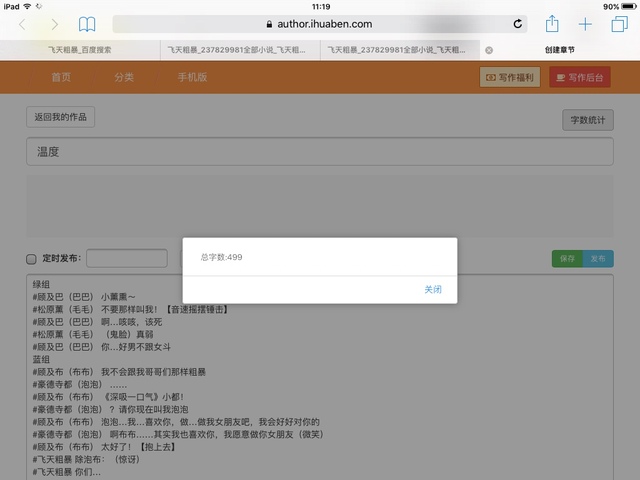Show all open tabs overview icon
The height and width of the screenshot is (480, 640).
tap(618, 24)
